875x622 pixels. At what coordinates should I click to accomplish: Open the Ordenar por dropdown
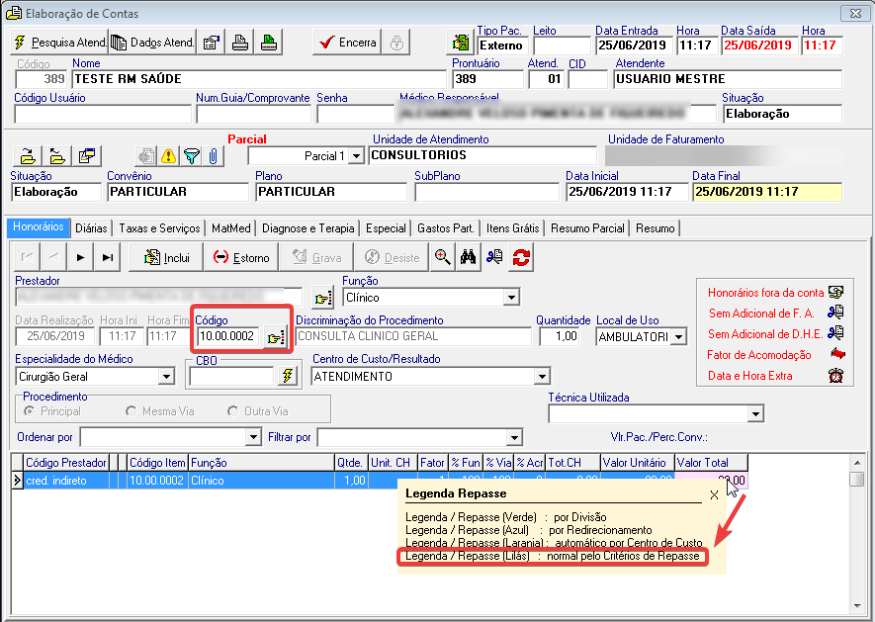coord(253,437)
